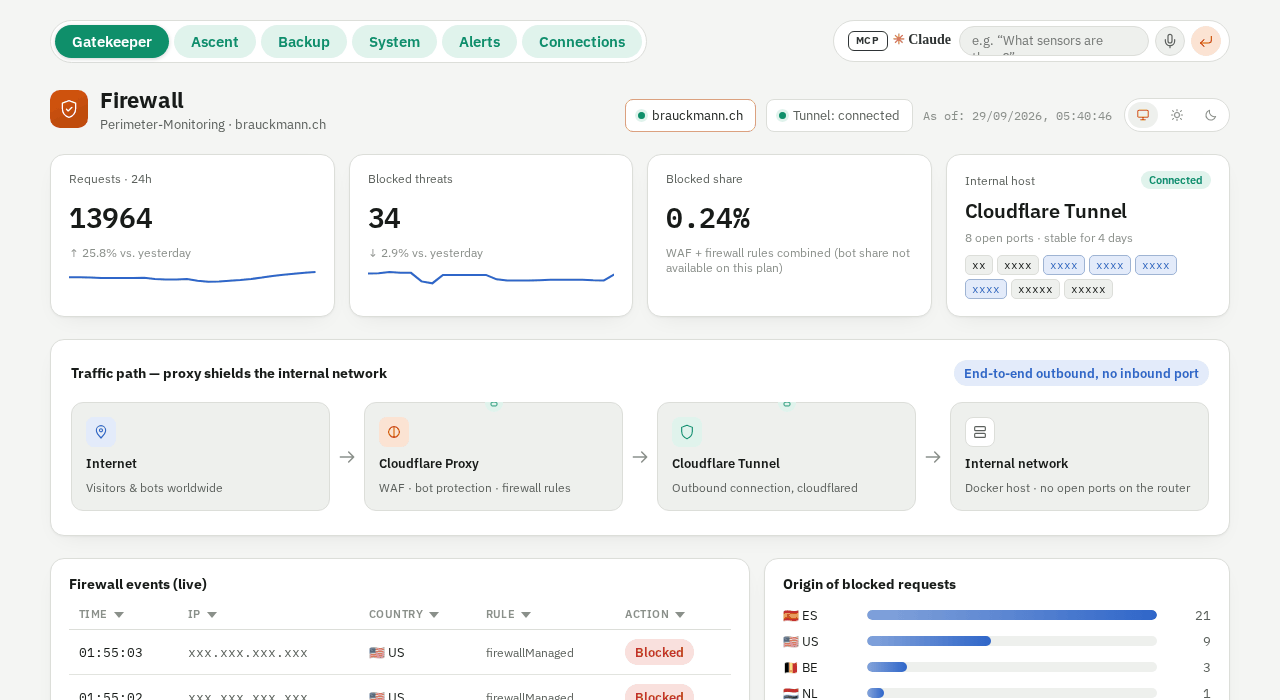Sort firewall events by RULE column
The width and height of the screenshot is (1280, 700).
[x=508, y=614]
